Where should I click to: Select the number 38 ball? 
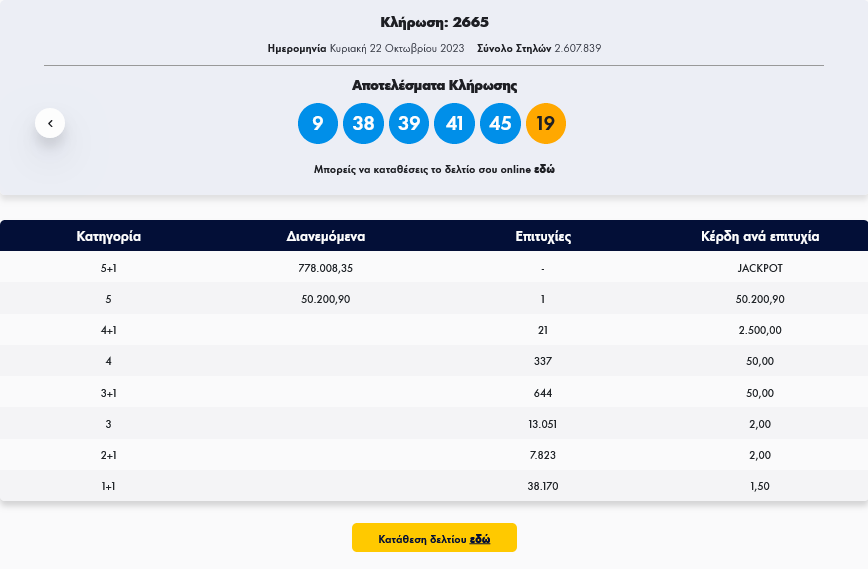[x=363, y=124]
